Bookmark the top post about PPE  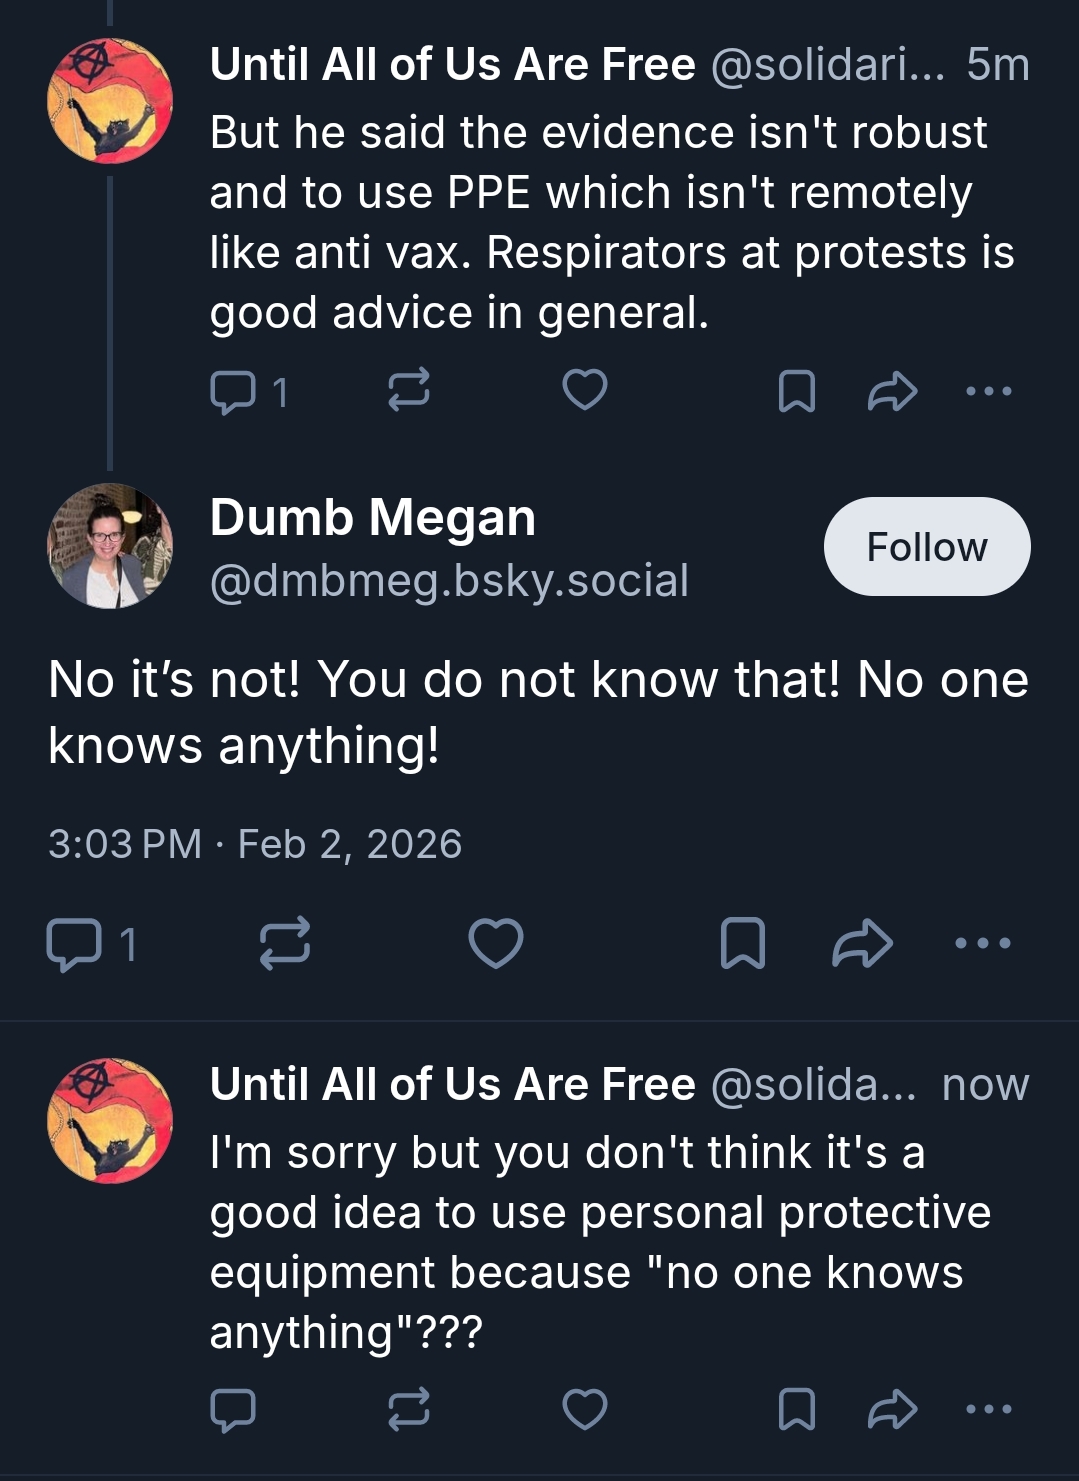click(x=796, y=391)
